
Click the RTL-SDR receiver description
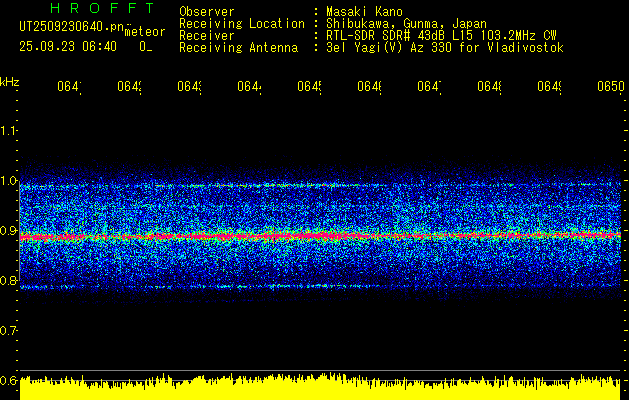point(441,36)
